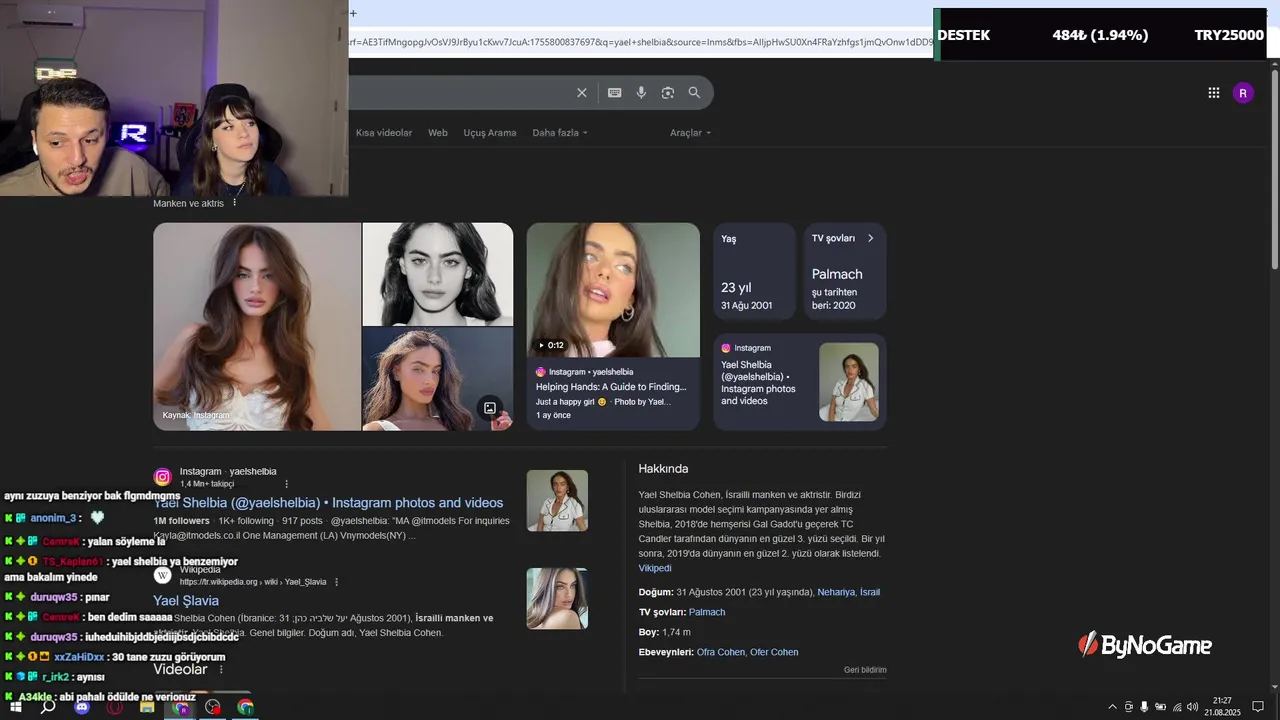Select the Uçuş Arama tab
The width and height of the screenshot is (1280, 720).
490,133
